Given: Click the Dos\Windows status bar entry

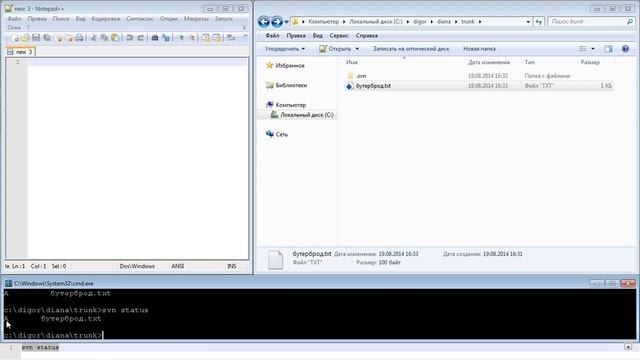Looking at the screenshot, I should [137, 266].
